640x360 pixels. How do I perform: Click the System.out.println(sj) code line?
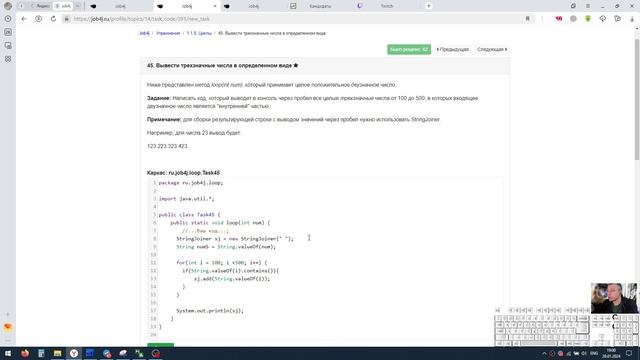point(210,311)
